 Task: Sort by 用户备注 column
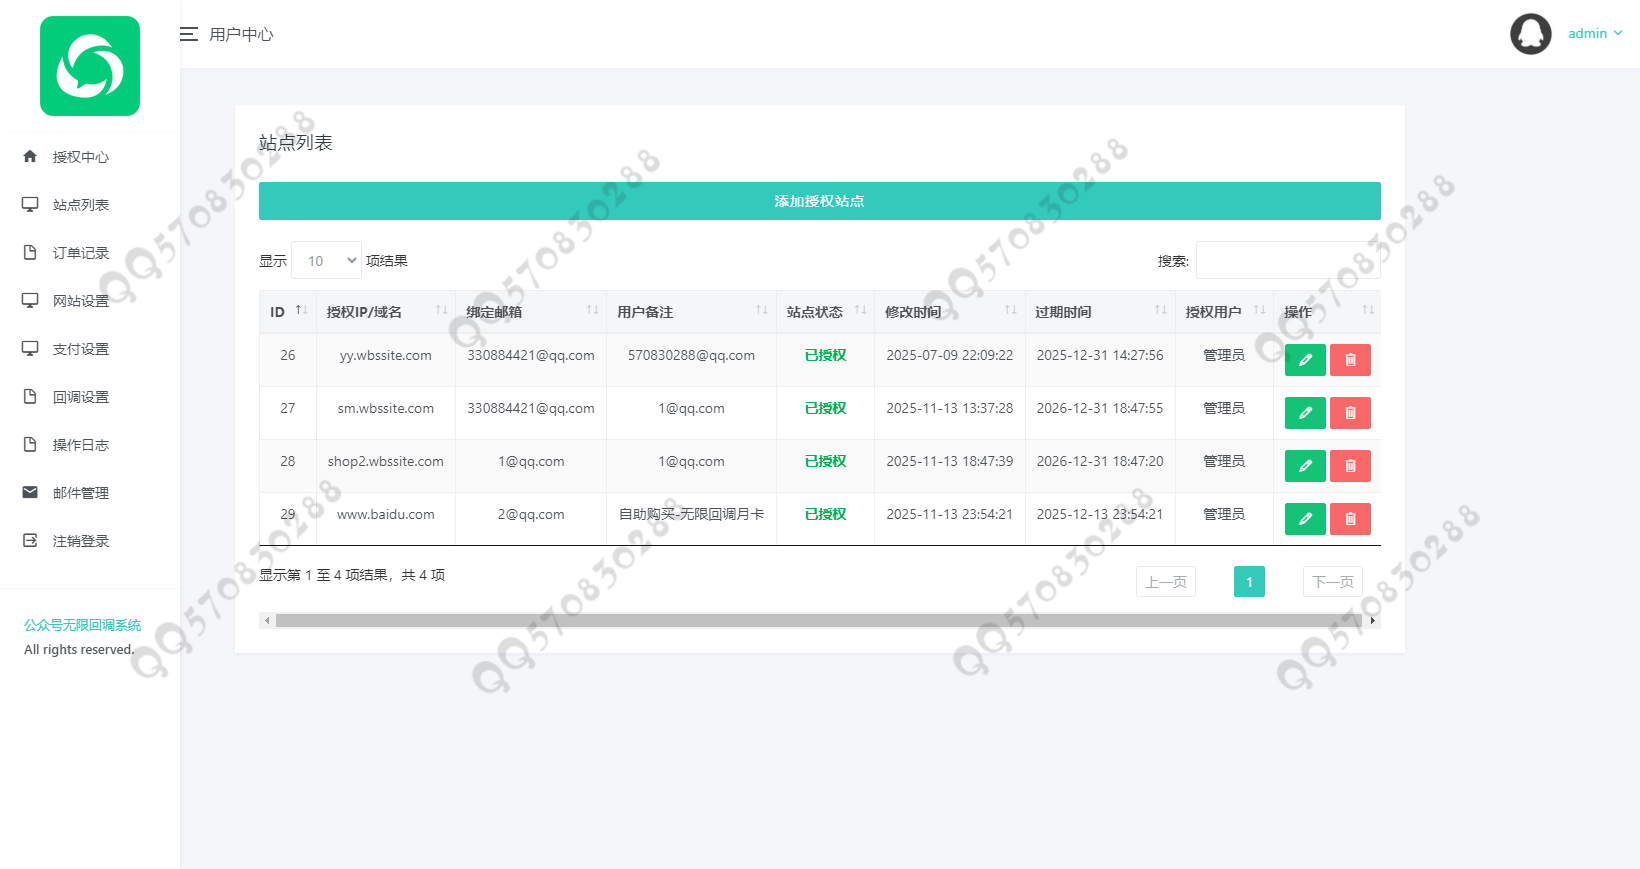691,312
